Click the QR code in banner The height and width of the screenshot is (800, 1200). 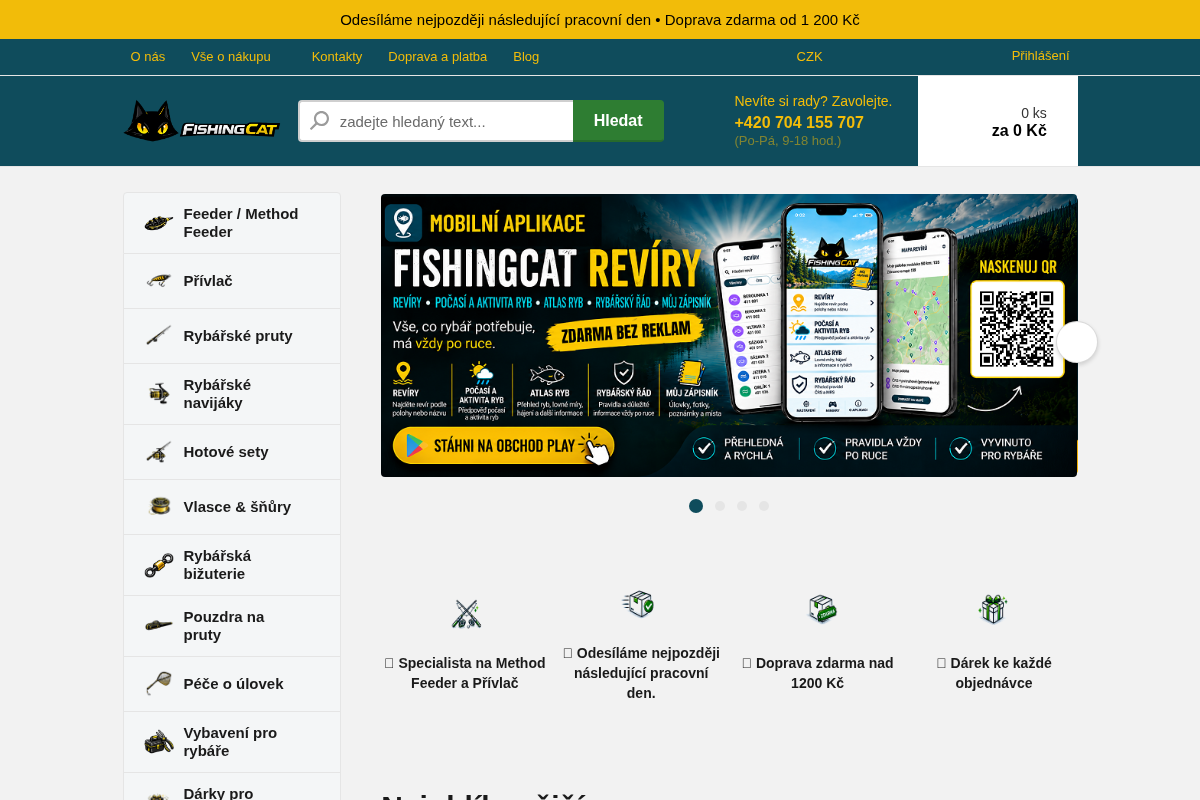tap(1017, 329)
